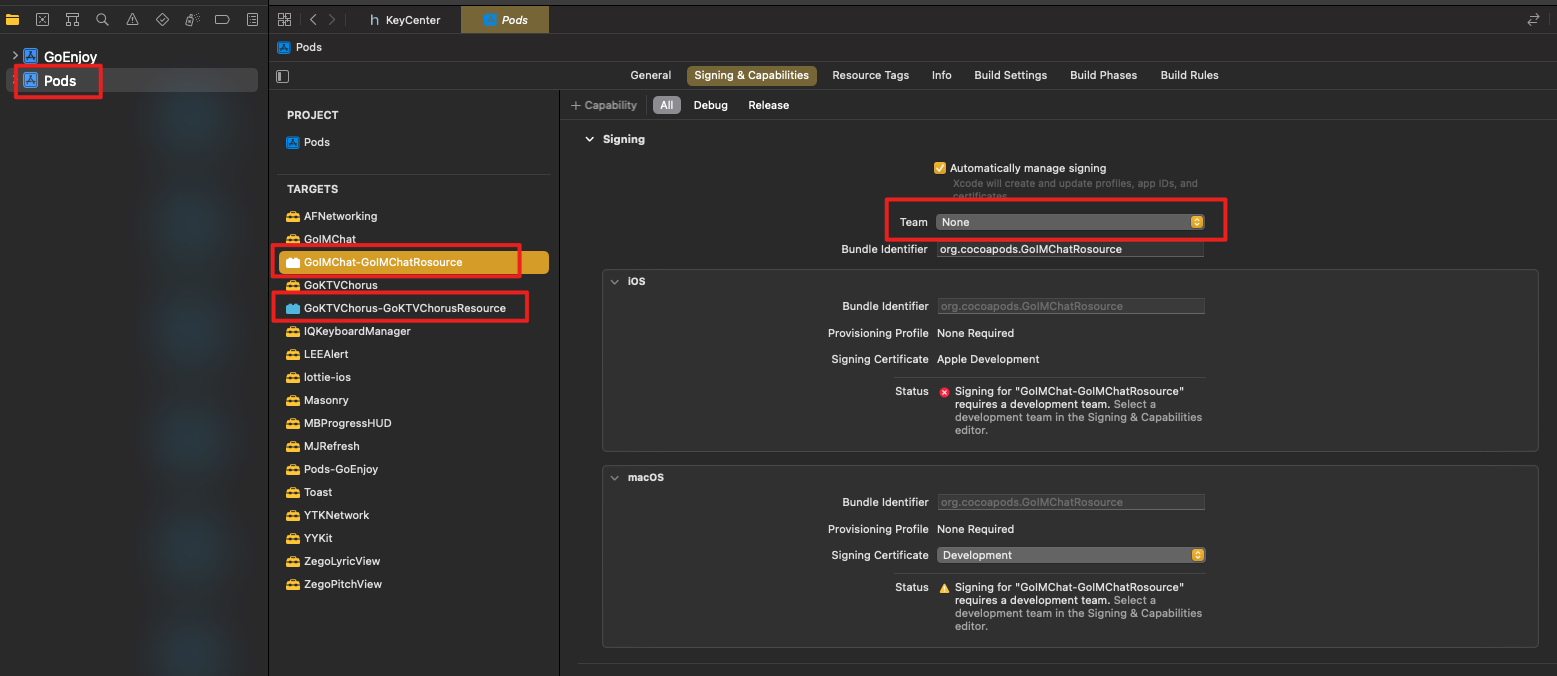Open the Find navigator magnifier icon
1557x676 pixels.
(x=102, y=20)
